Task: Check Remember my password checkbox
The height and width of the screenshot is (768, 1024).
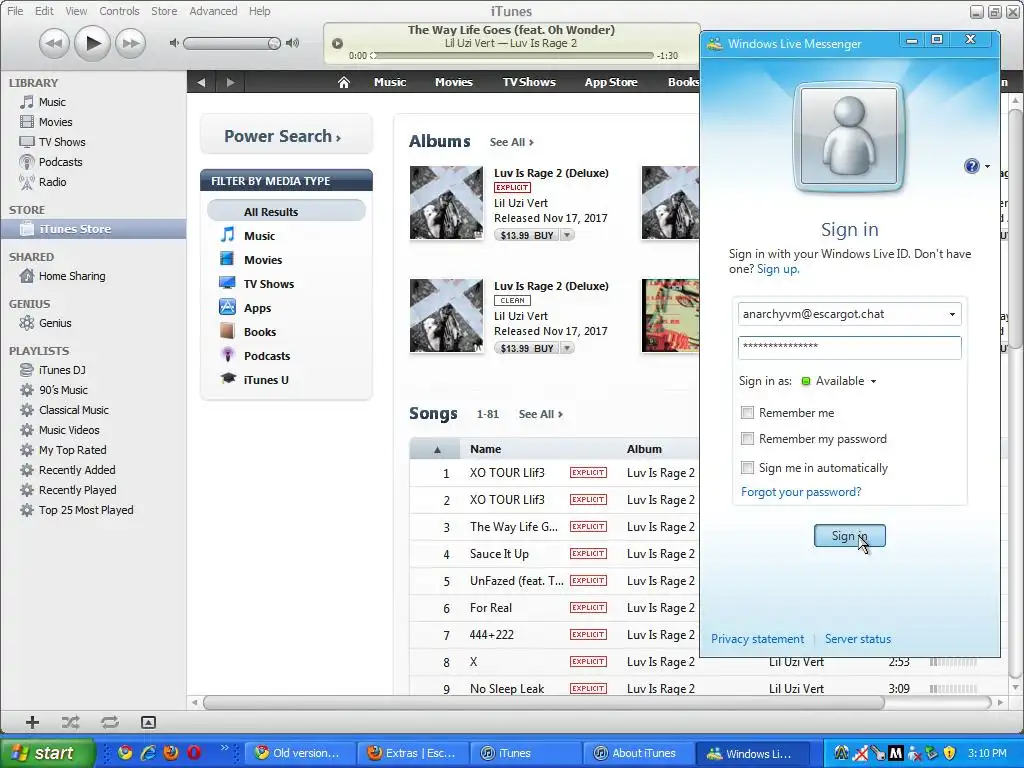Action: 747,439
